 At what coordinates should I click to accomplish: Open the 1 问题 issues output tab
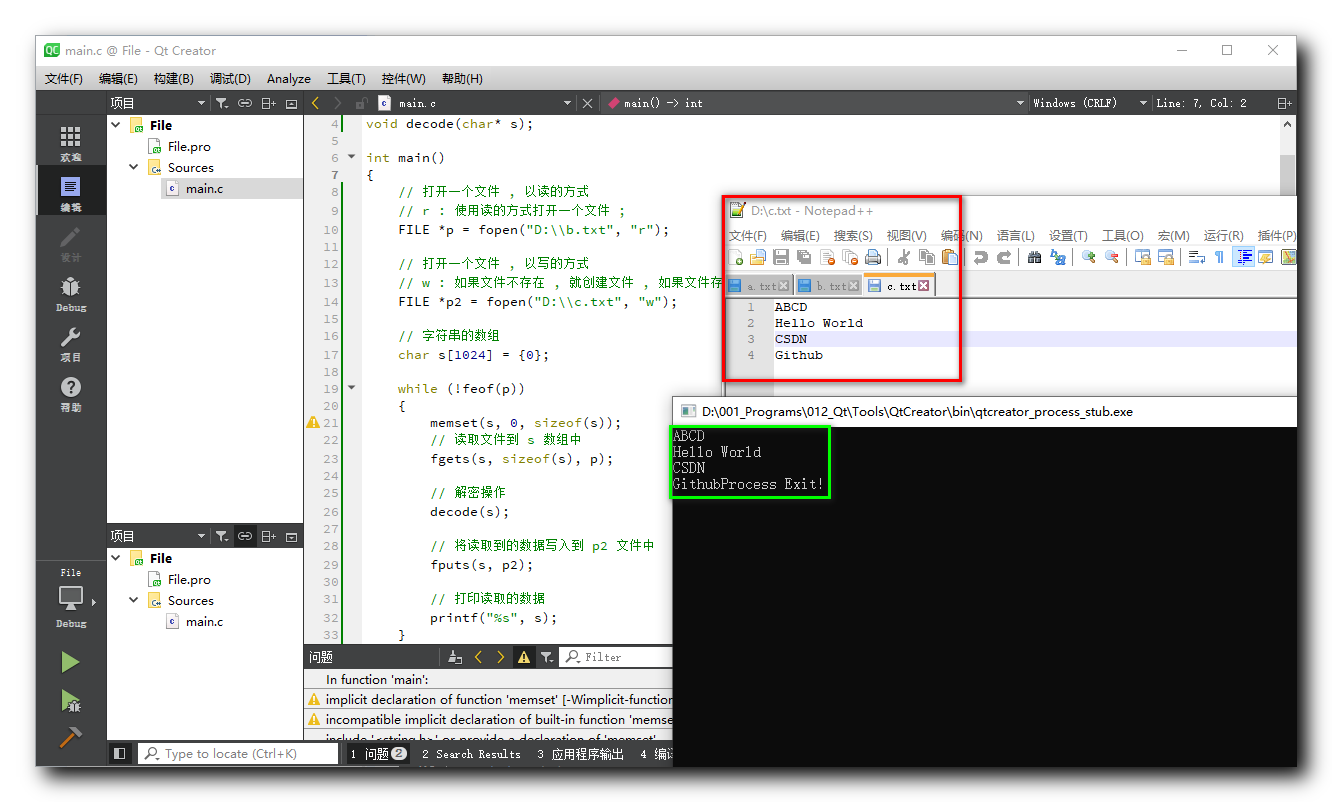tap(378, 754)
